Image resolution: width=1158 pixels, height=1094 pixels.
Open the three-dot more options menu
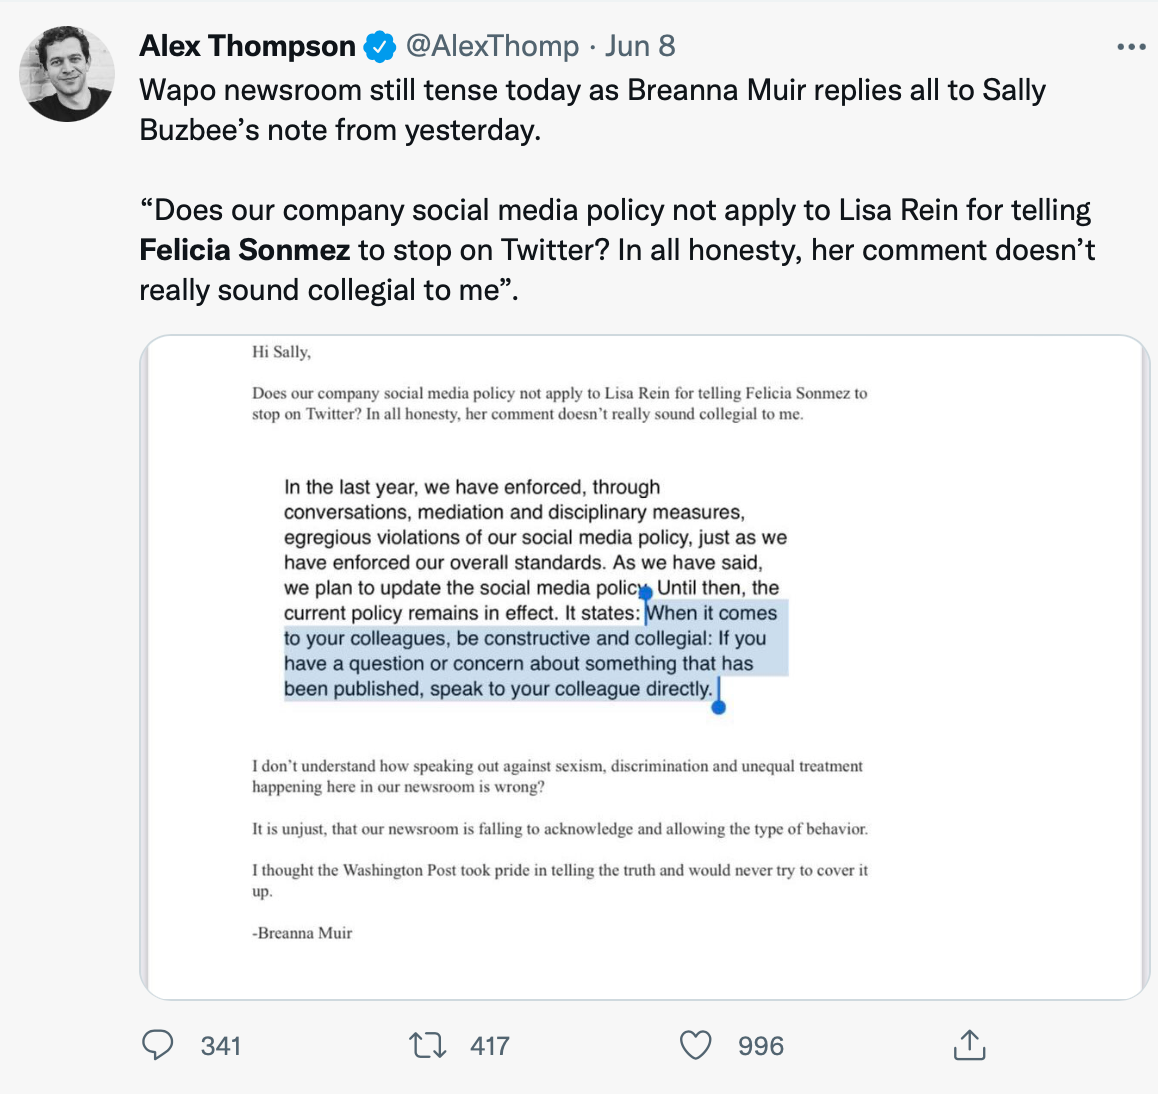(1131, 46)
